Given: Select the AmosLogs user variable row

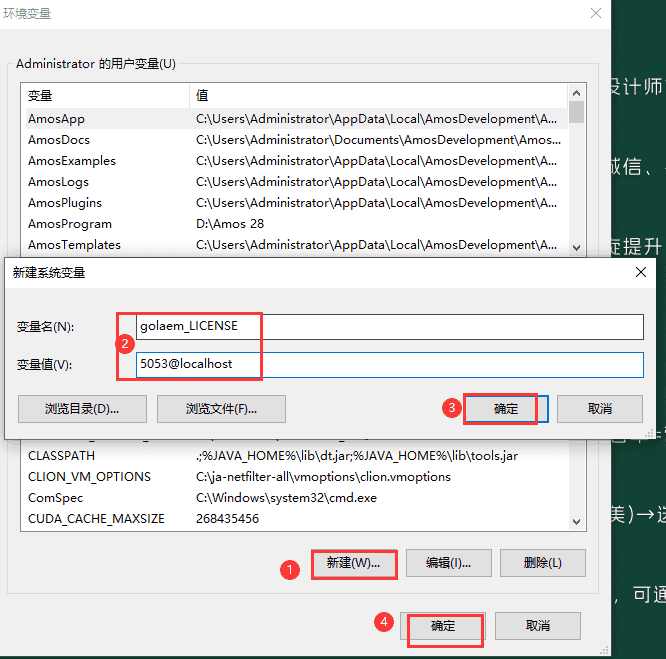Looking at the screenshot, I should [296, 182].
